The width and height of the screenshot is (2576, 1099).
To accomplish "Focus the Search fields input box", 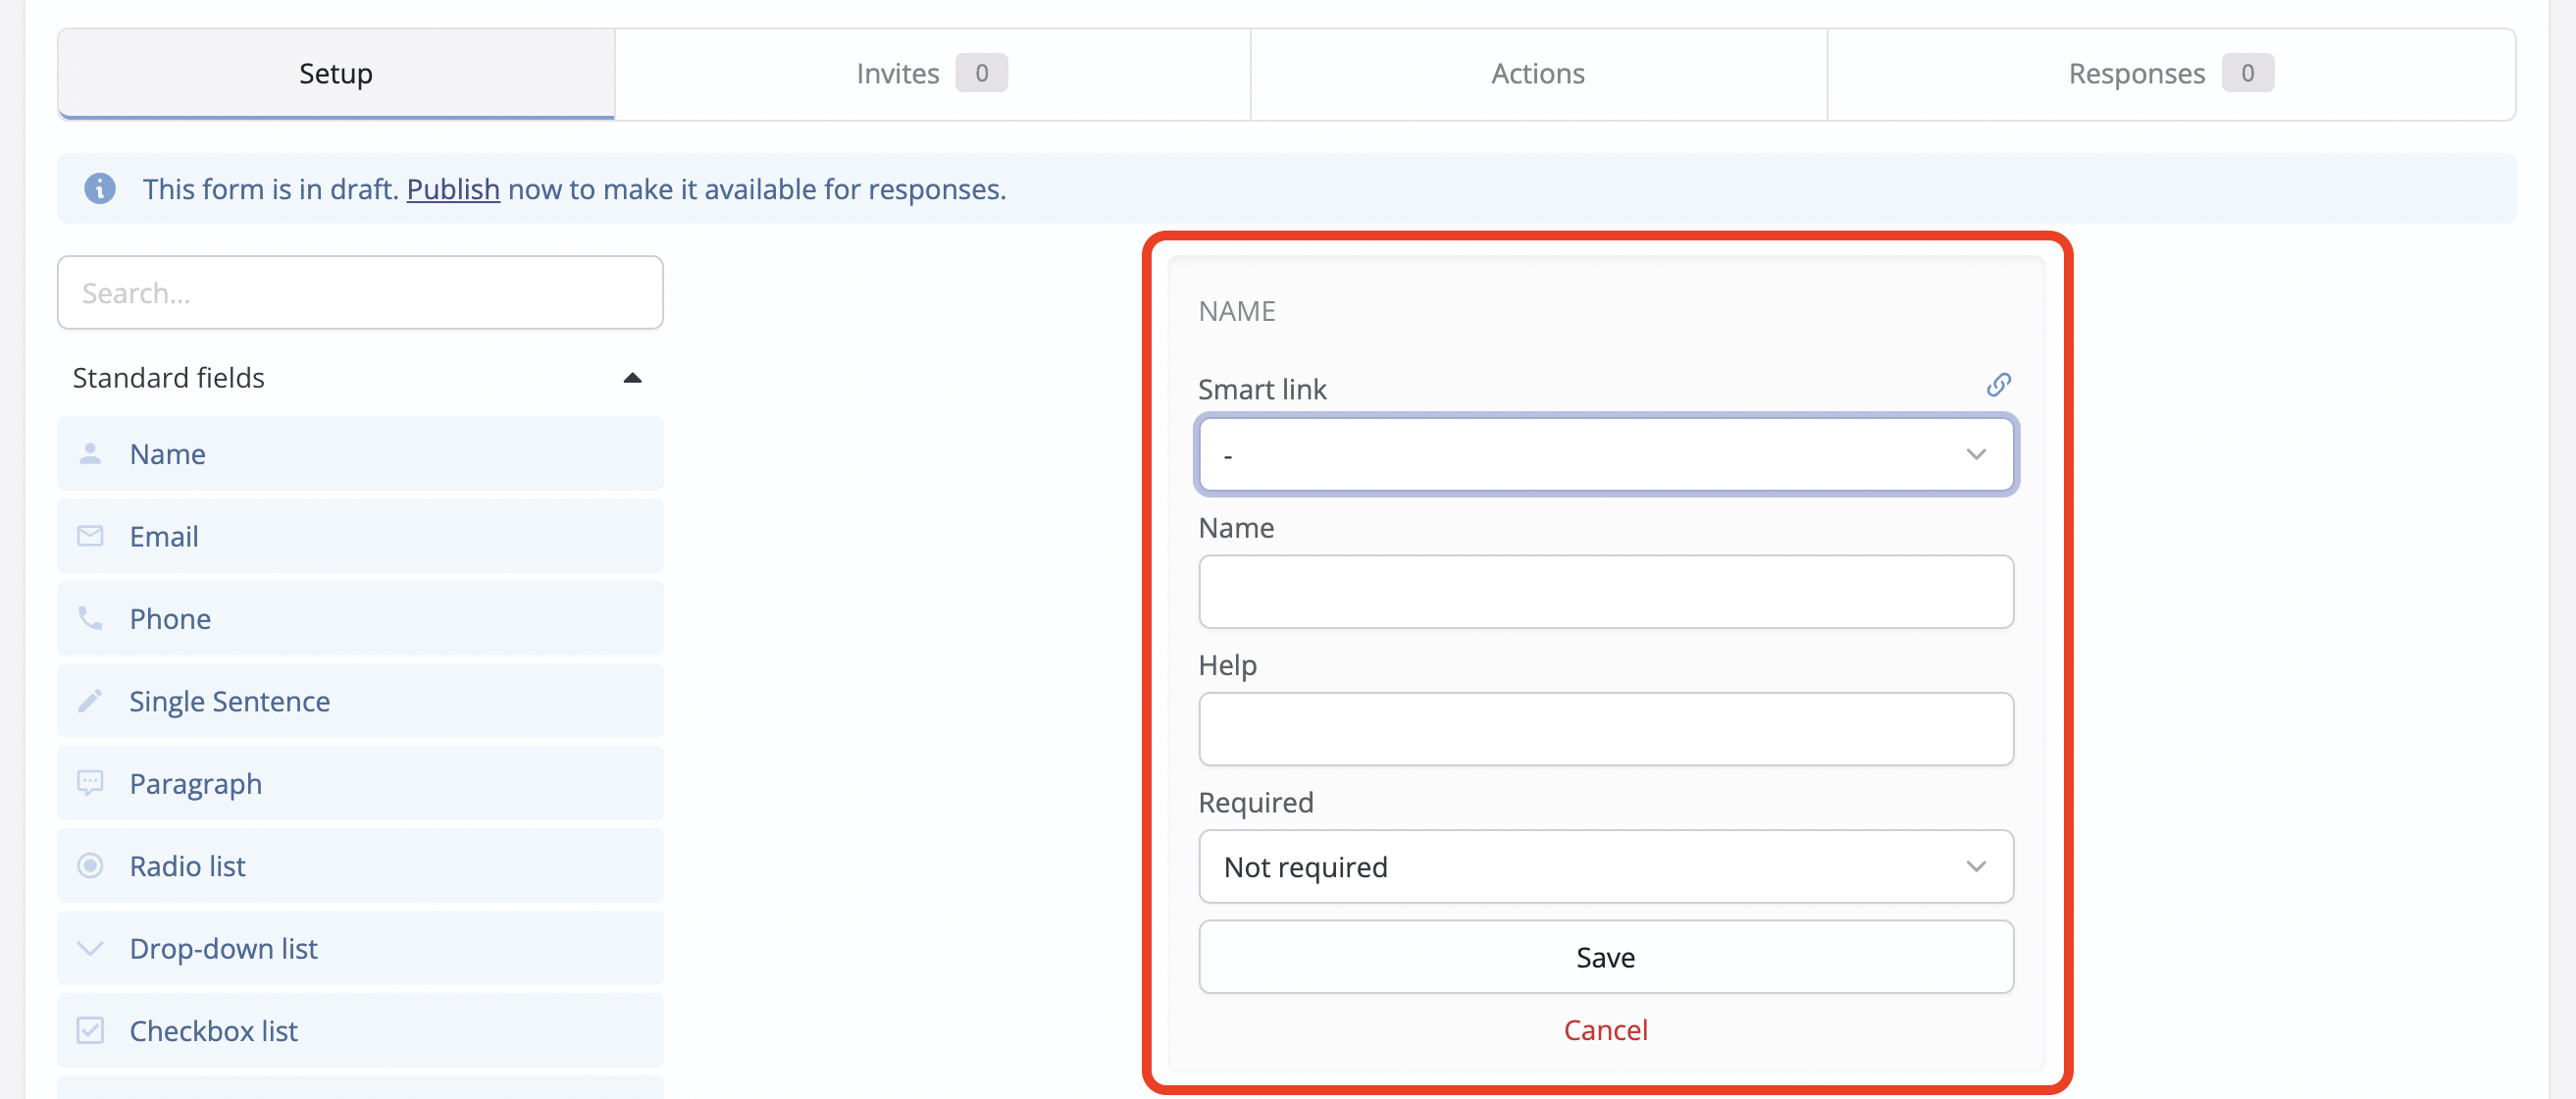I will pos(360,293).
